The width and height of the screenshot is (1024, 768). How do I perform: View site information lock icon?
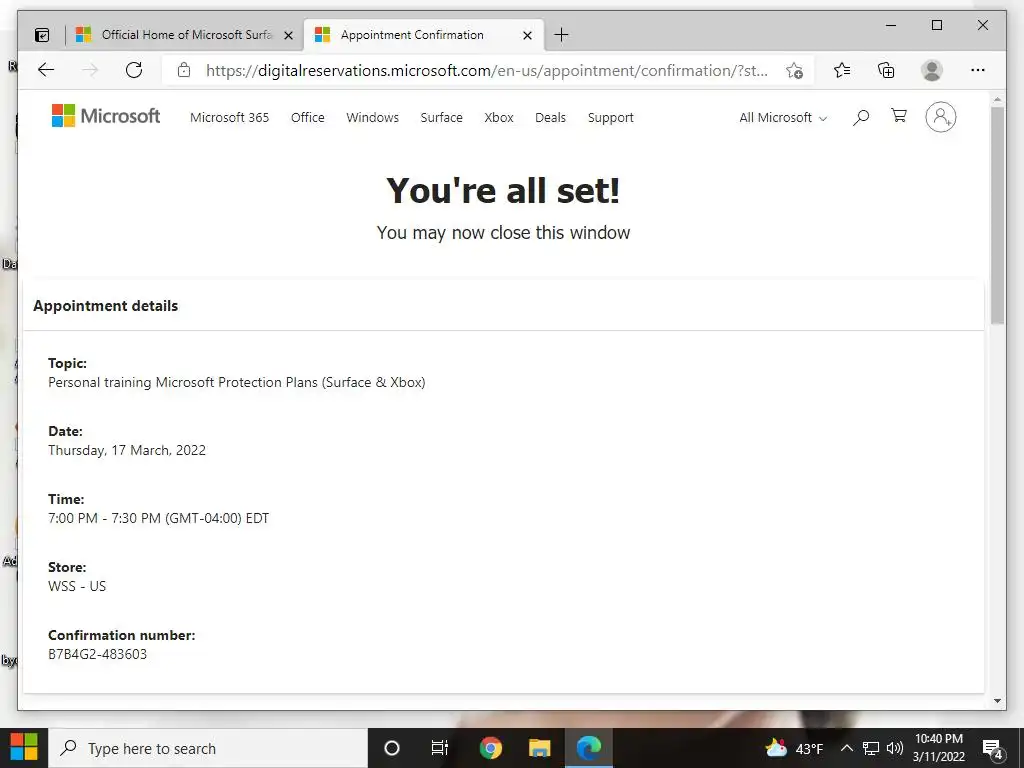pyautogui.click(x=184, y=70)
